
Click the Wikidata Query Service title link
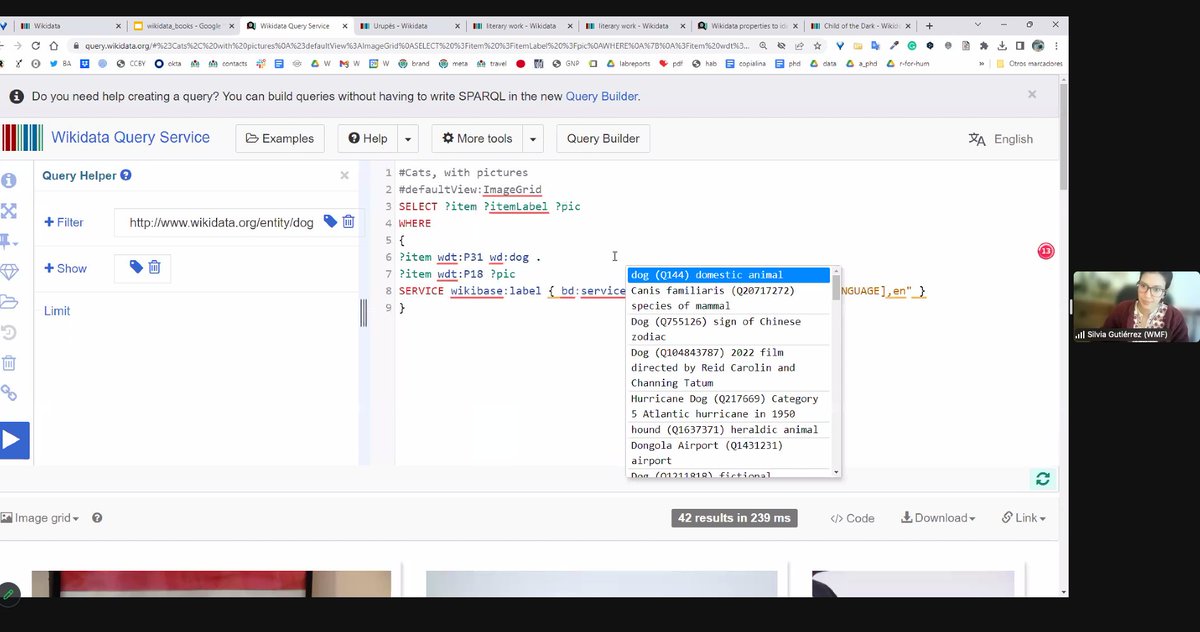[130, 138]
